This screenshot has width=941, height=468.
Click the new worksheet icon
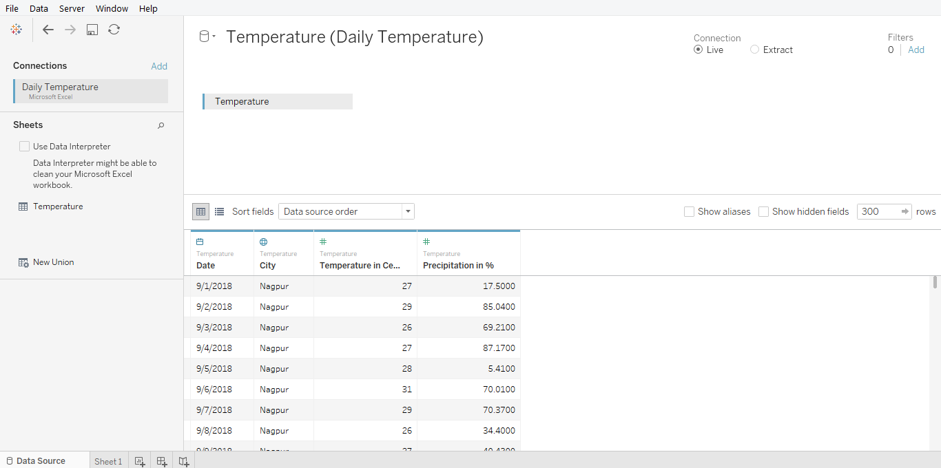tap(140, 461)
